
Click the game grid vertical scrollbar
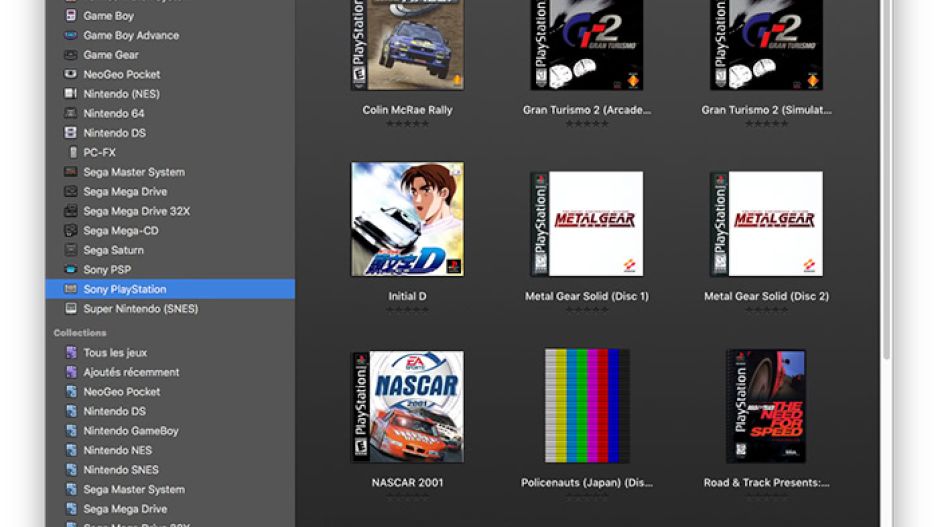click(x=887, y=179)
